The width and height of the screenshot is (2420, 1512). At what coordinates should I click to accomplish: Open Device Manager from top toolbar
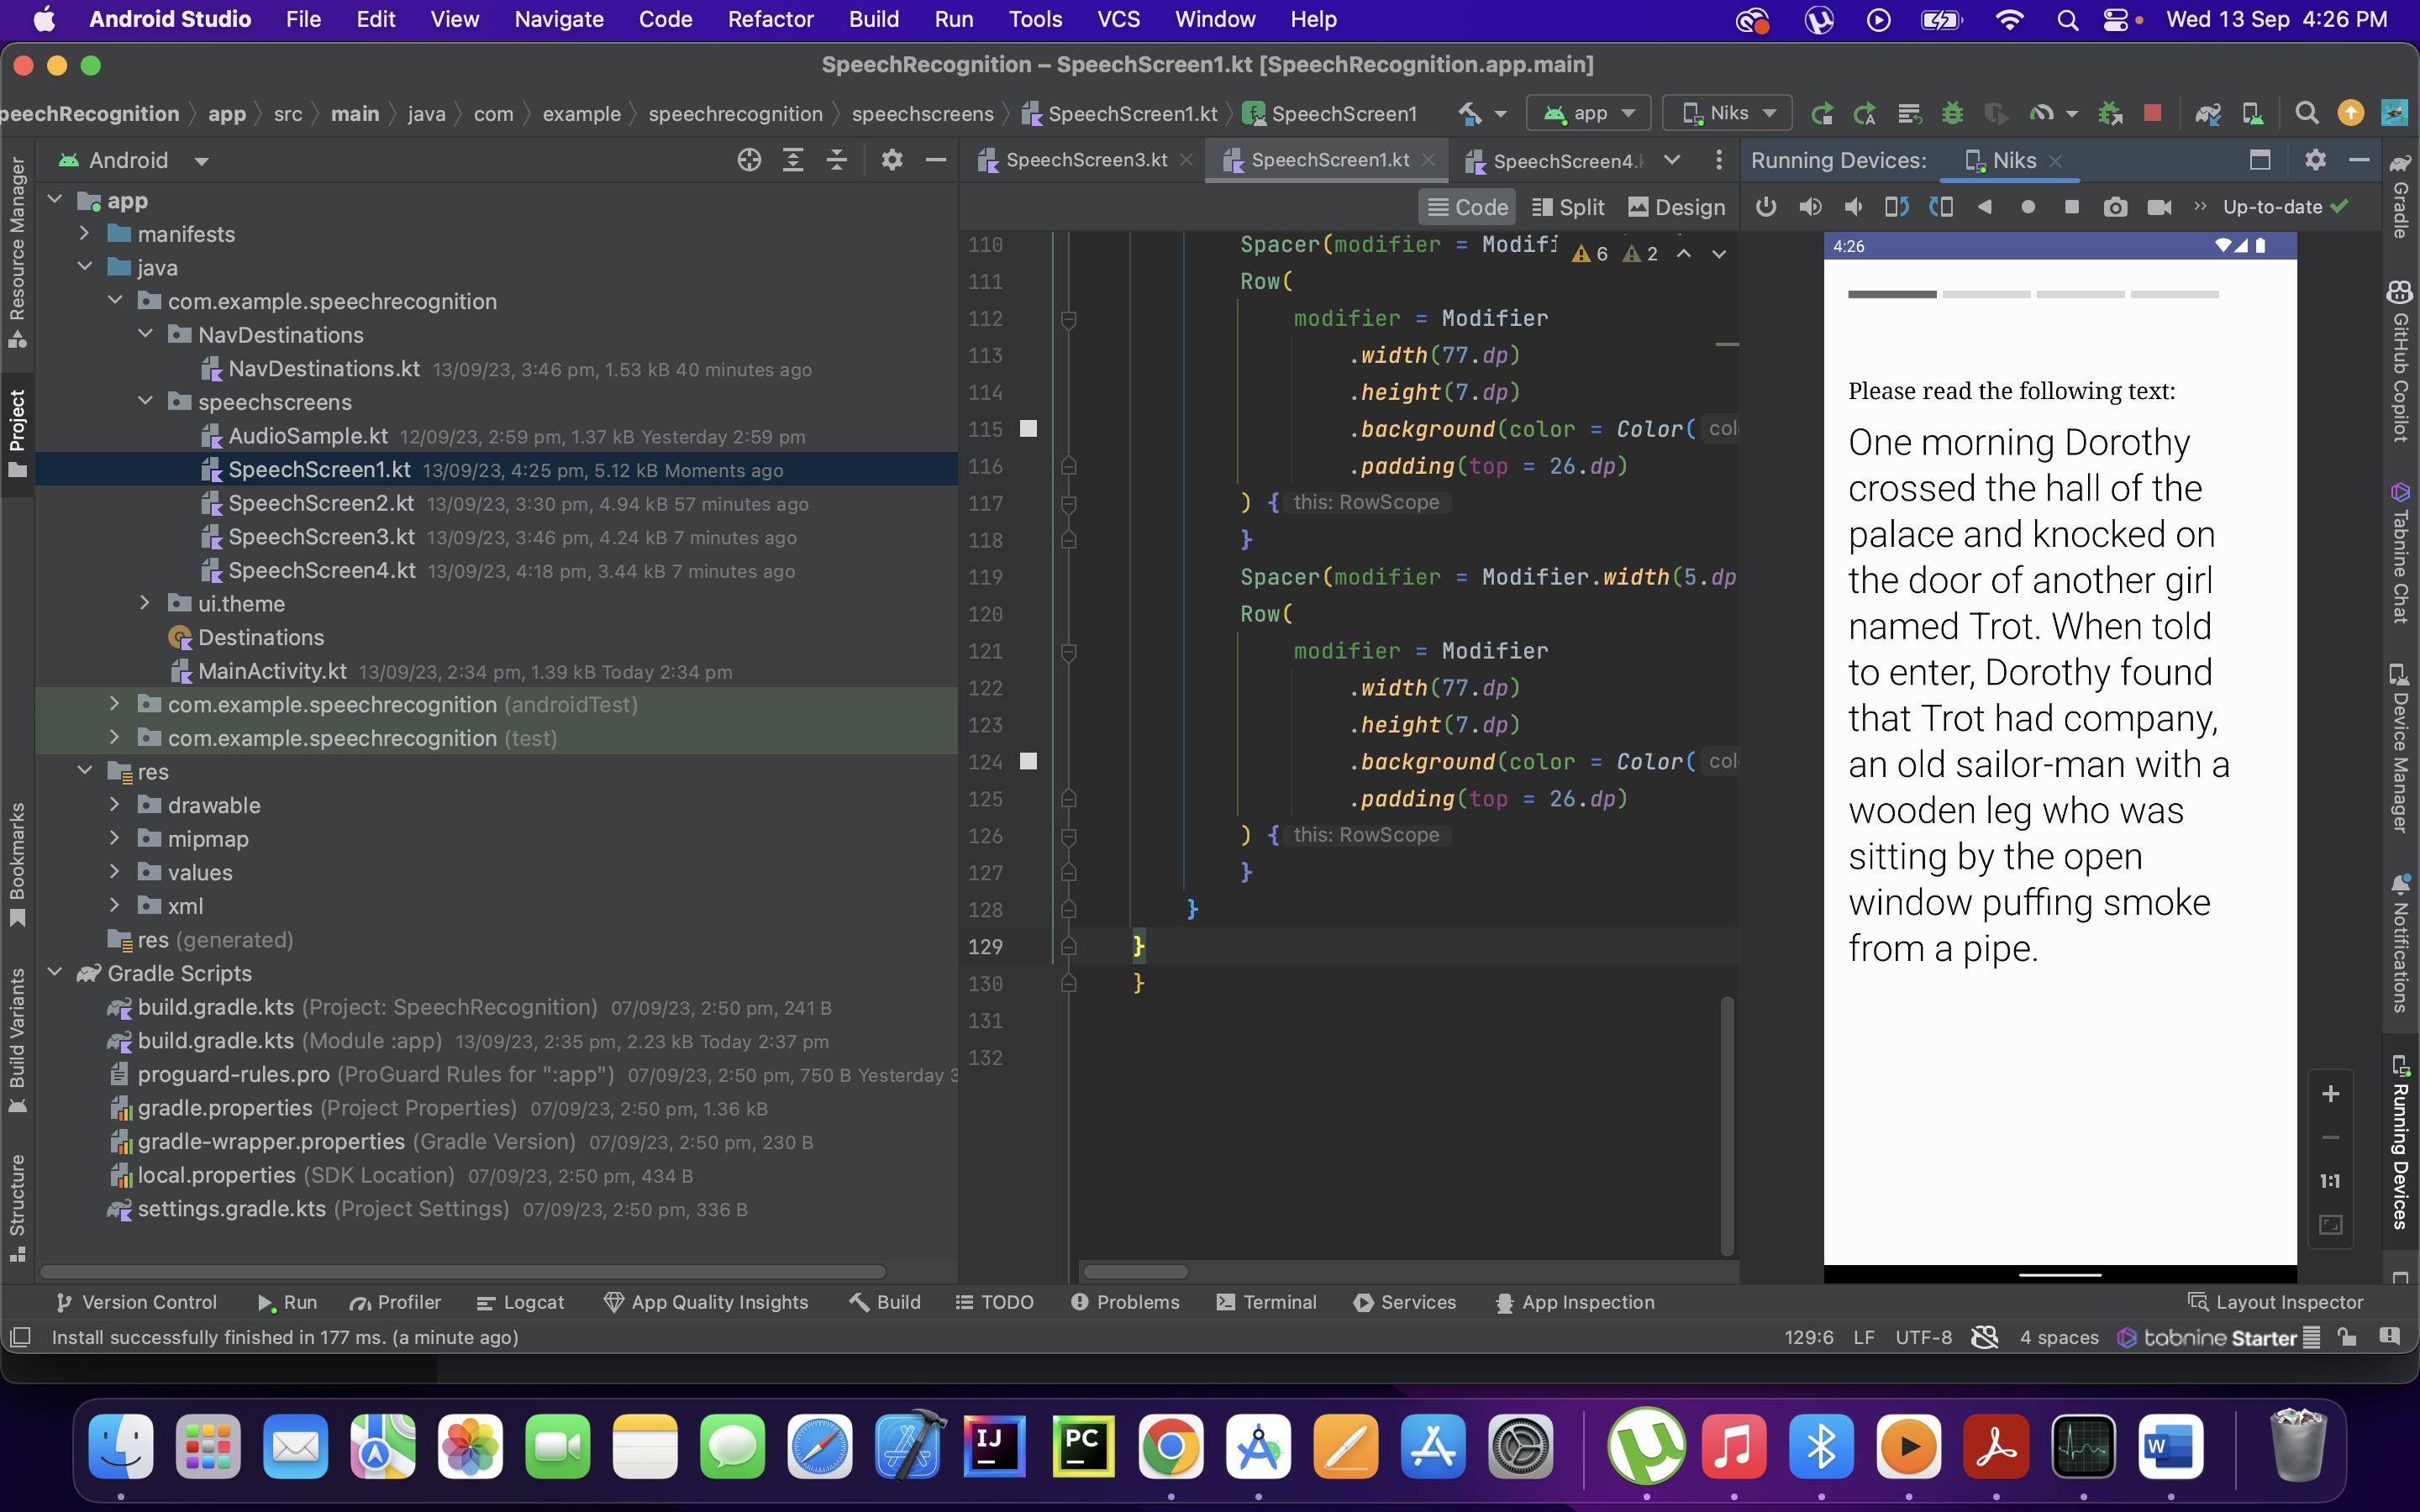pos(2253,113)
